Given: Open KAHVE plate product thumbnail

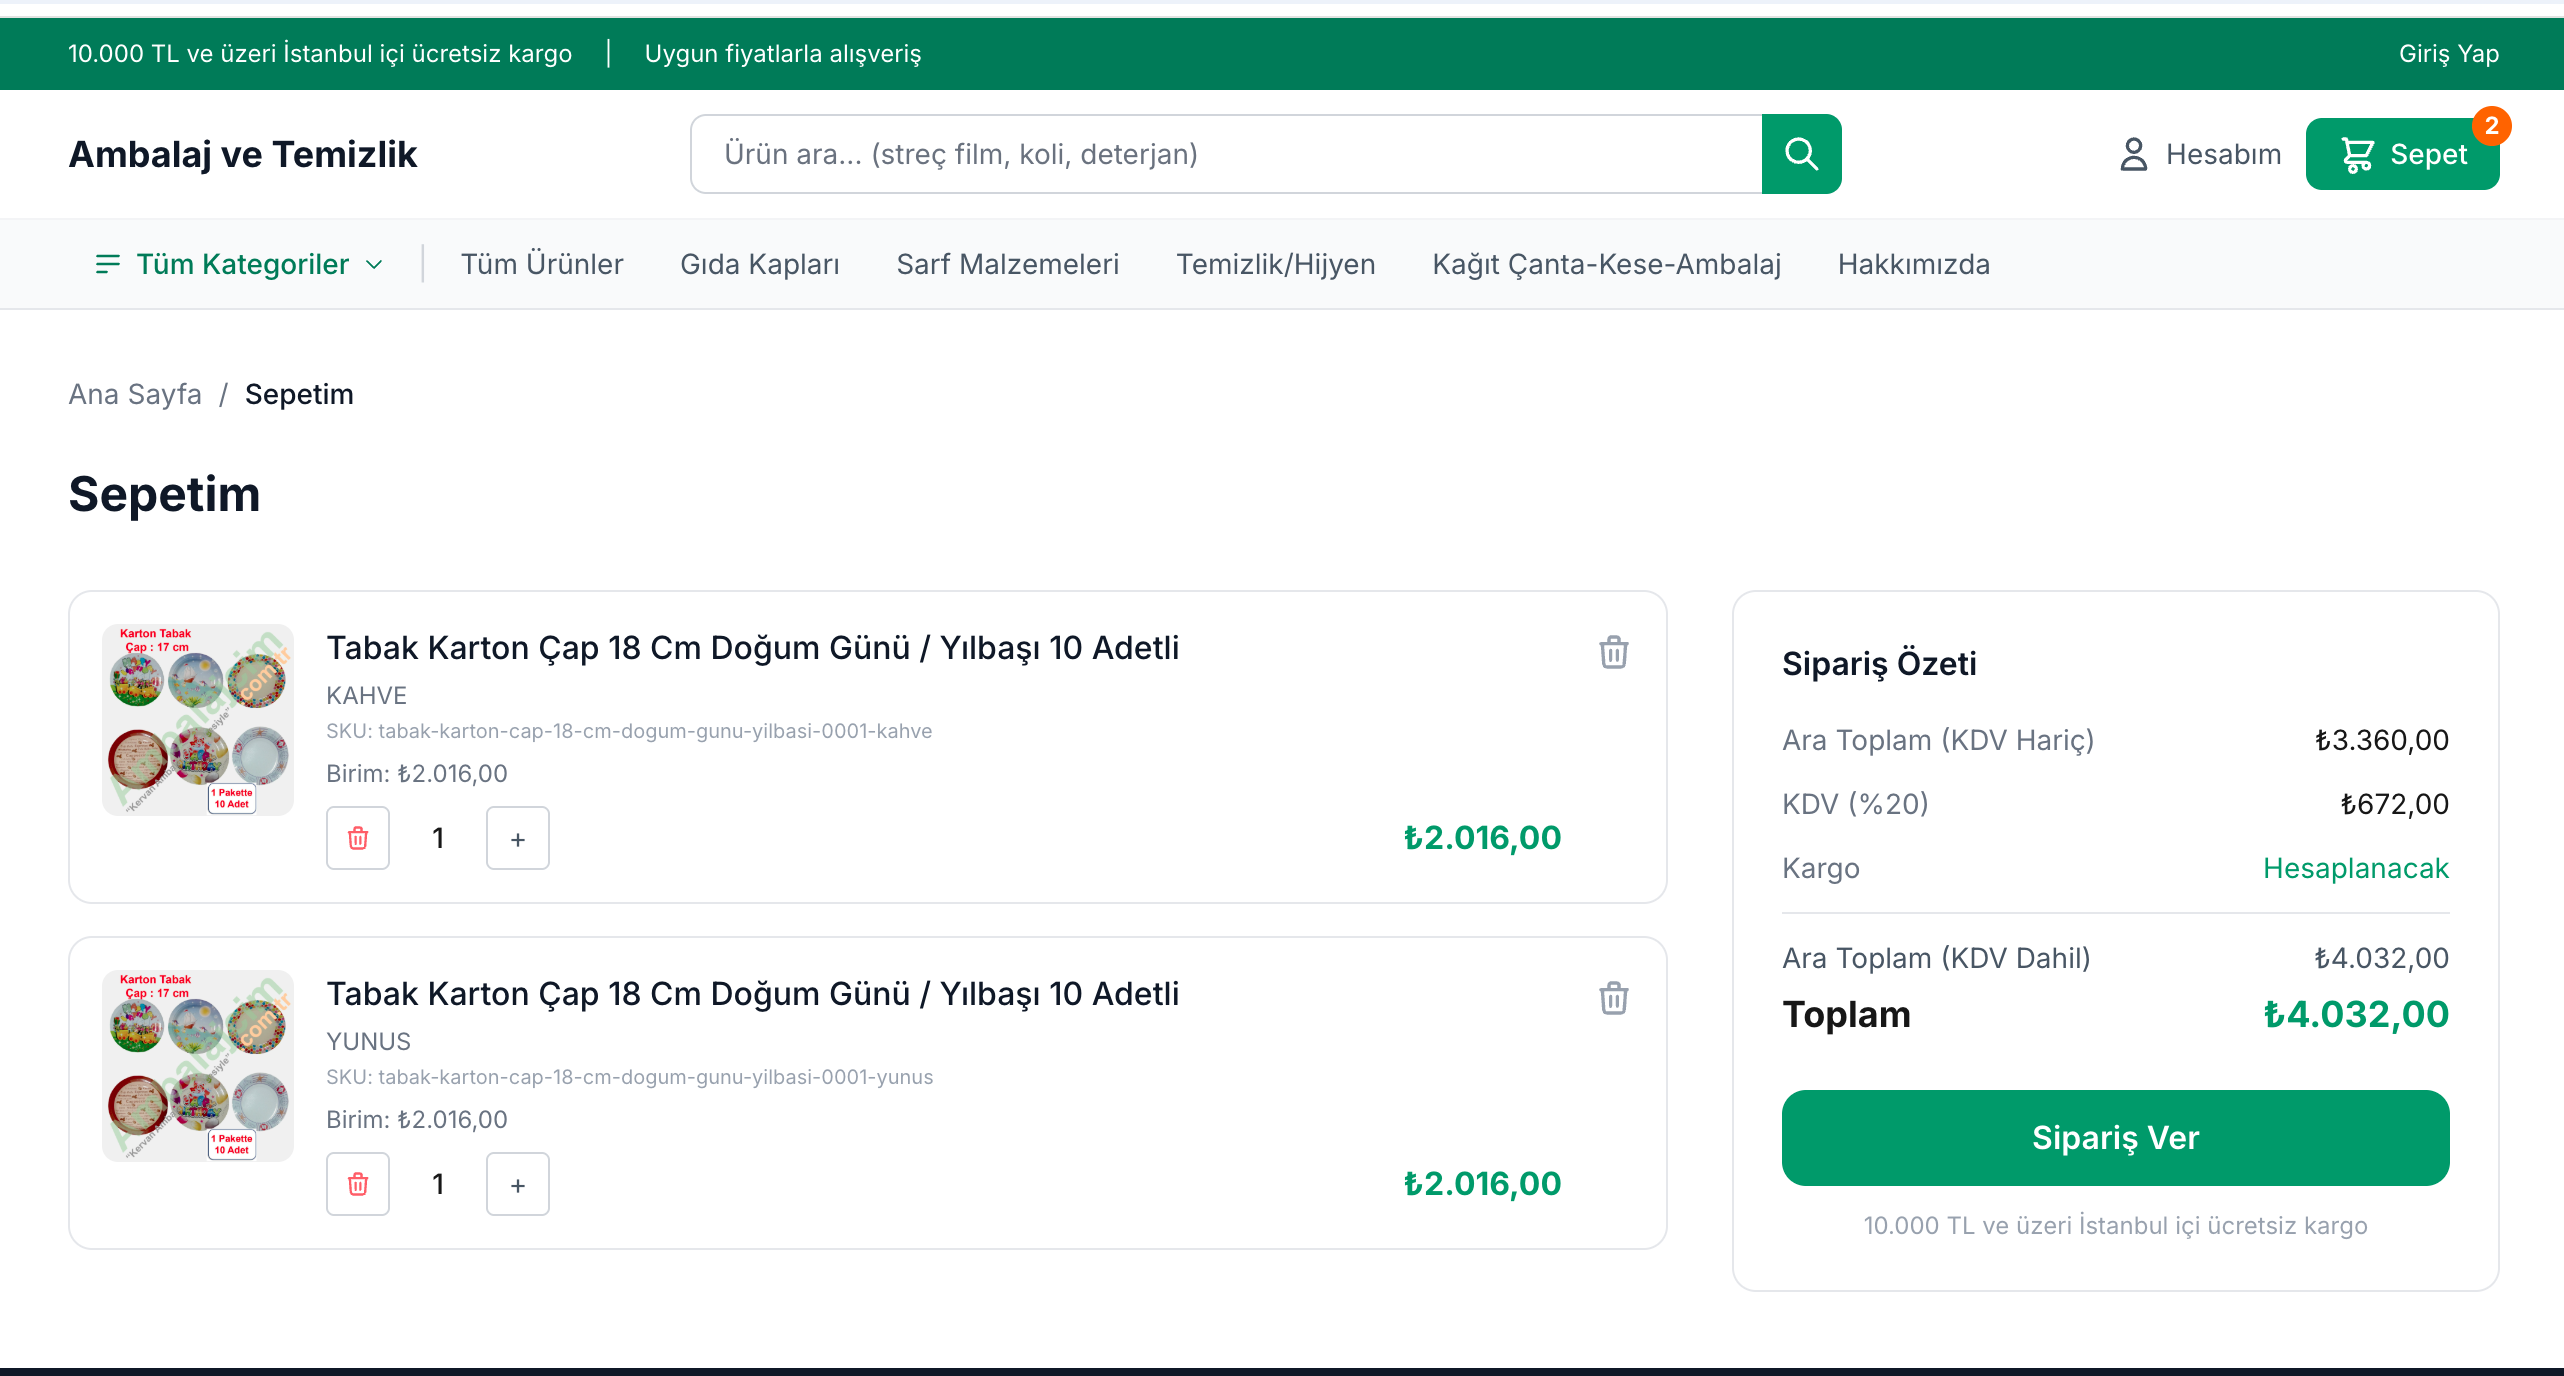Looking at the screenshot, I should [x=198, y=720].
